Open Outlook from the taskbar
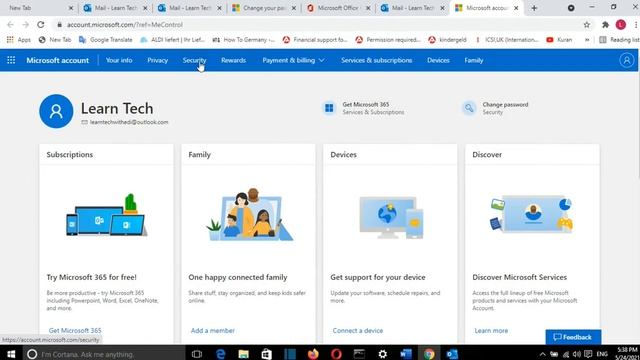The height and width of the screenshot is (360, 640). [x=452, y=354]
